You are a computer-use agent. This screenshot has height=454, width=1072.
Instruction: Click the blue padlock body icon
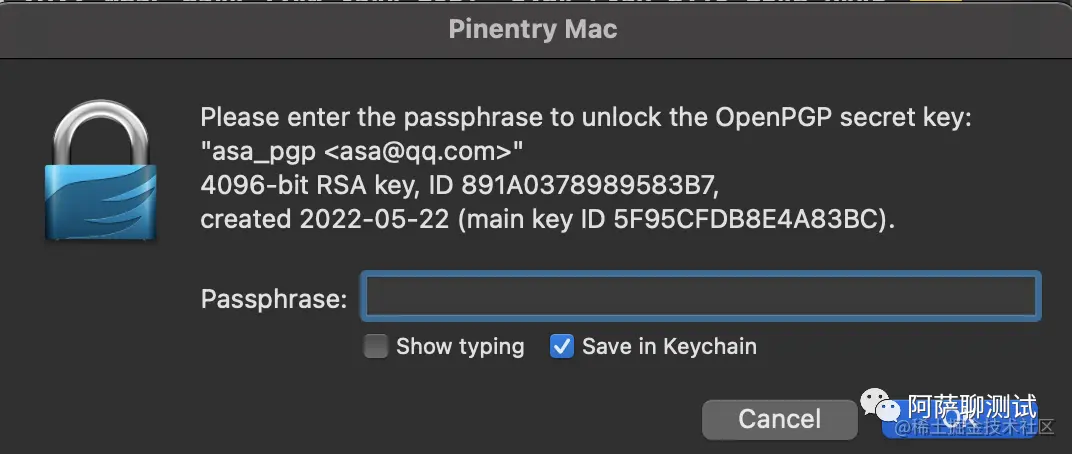(x=101, y=201)
